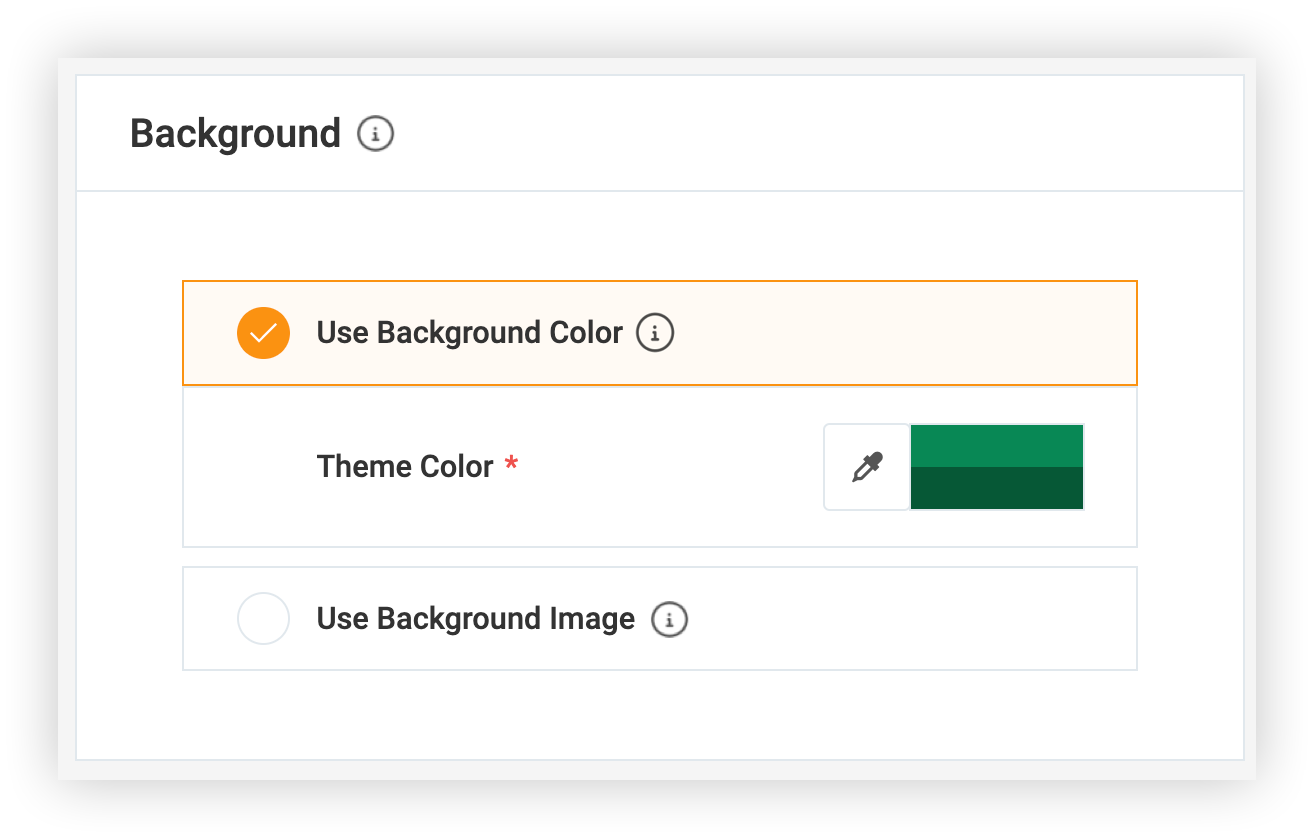Pick the lighter green upper theme swatch
This screenshot has width=1314, height=838.
point(997,445)
